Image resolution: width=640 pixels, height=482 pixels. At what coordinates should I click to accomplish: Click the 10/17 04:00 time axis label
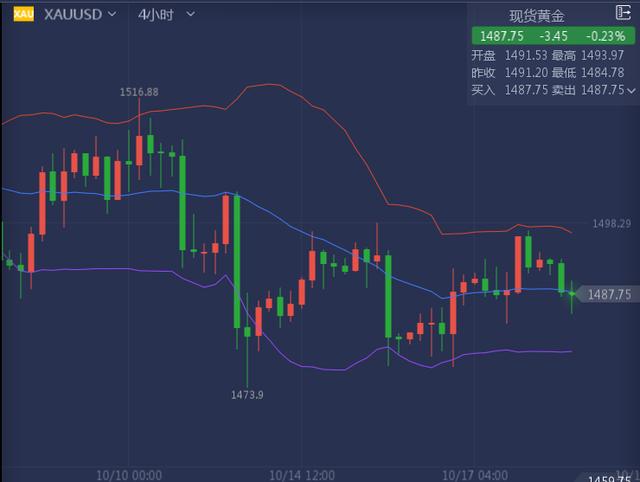(473, 474)
